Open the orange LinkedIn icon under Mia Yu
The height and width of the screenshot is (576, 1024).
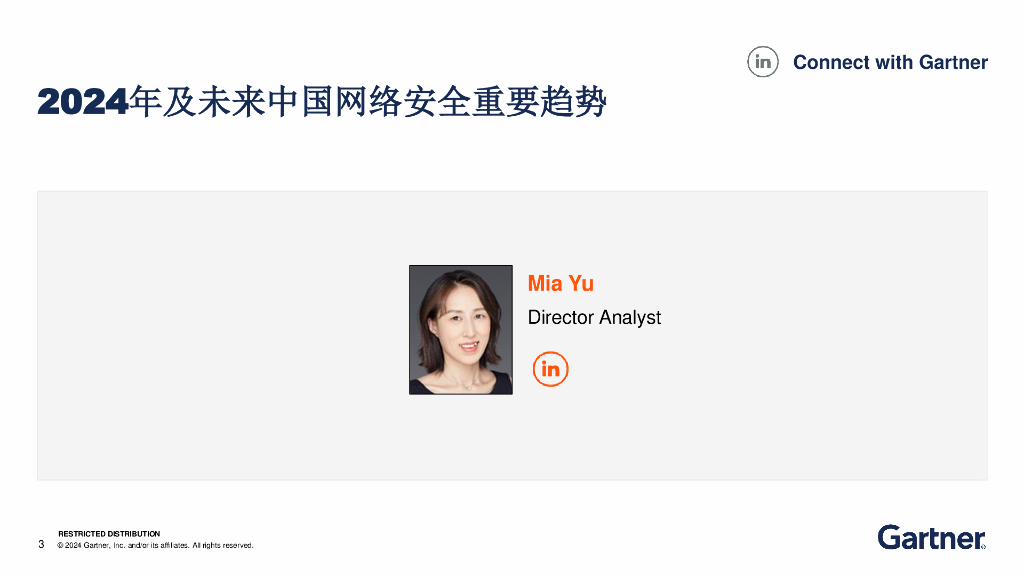click(551, 369)
